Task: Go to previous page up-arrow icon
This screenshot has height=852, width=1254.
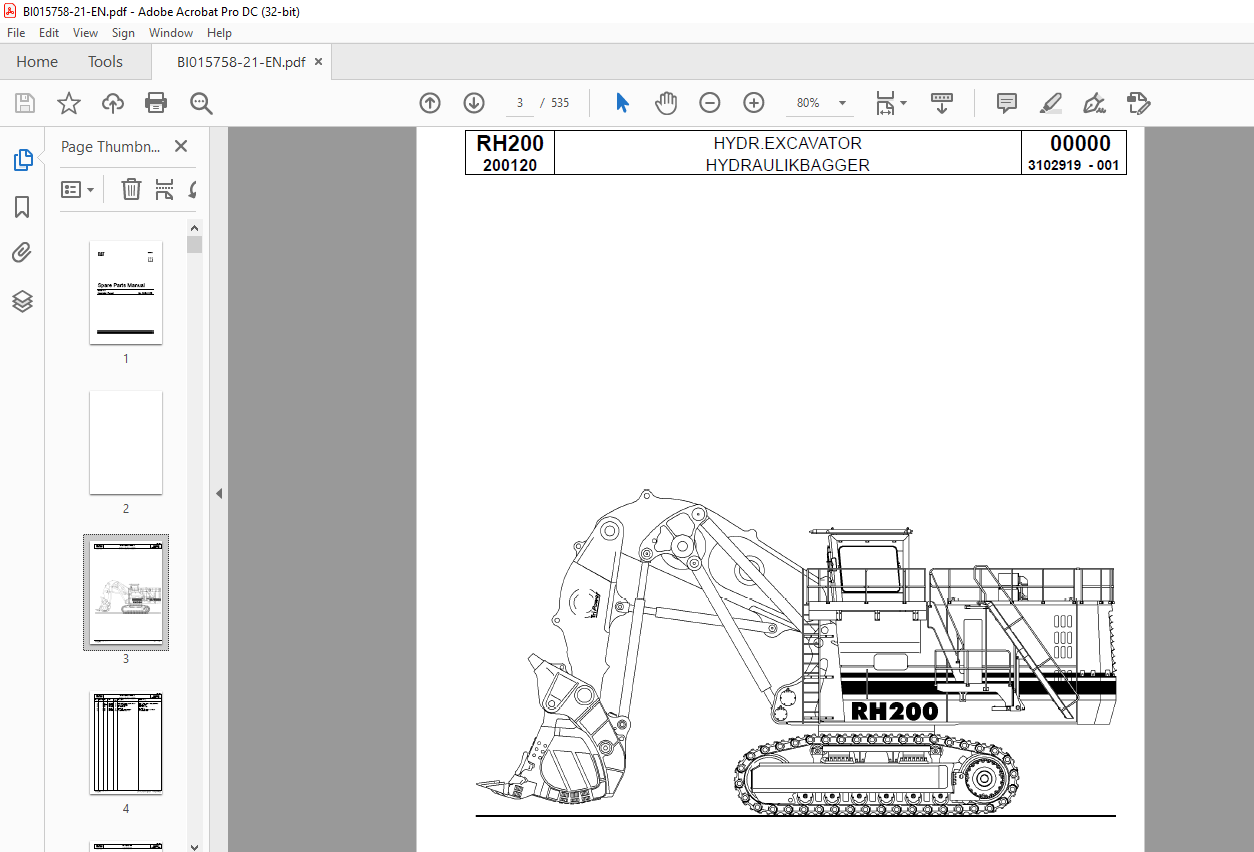Action: point(430,103)
